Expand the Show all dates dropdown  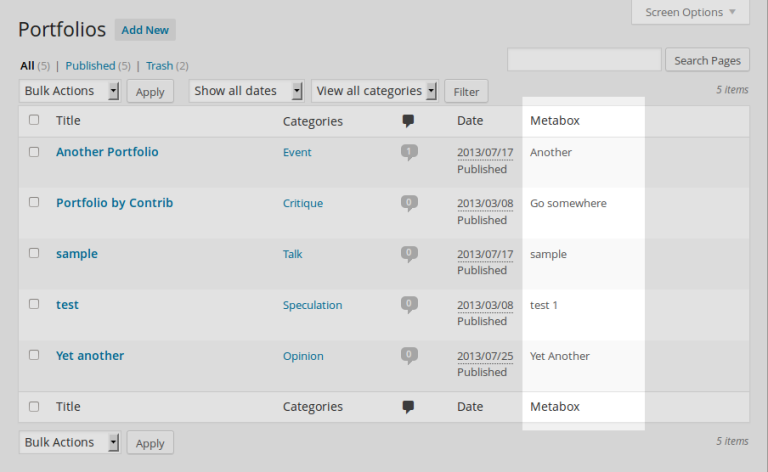(246, 91)
